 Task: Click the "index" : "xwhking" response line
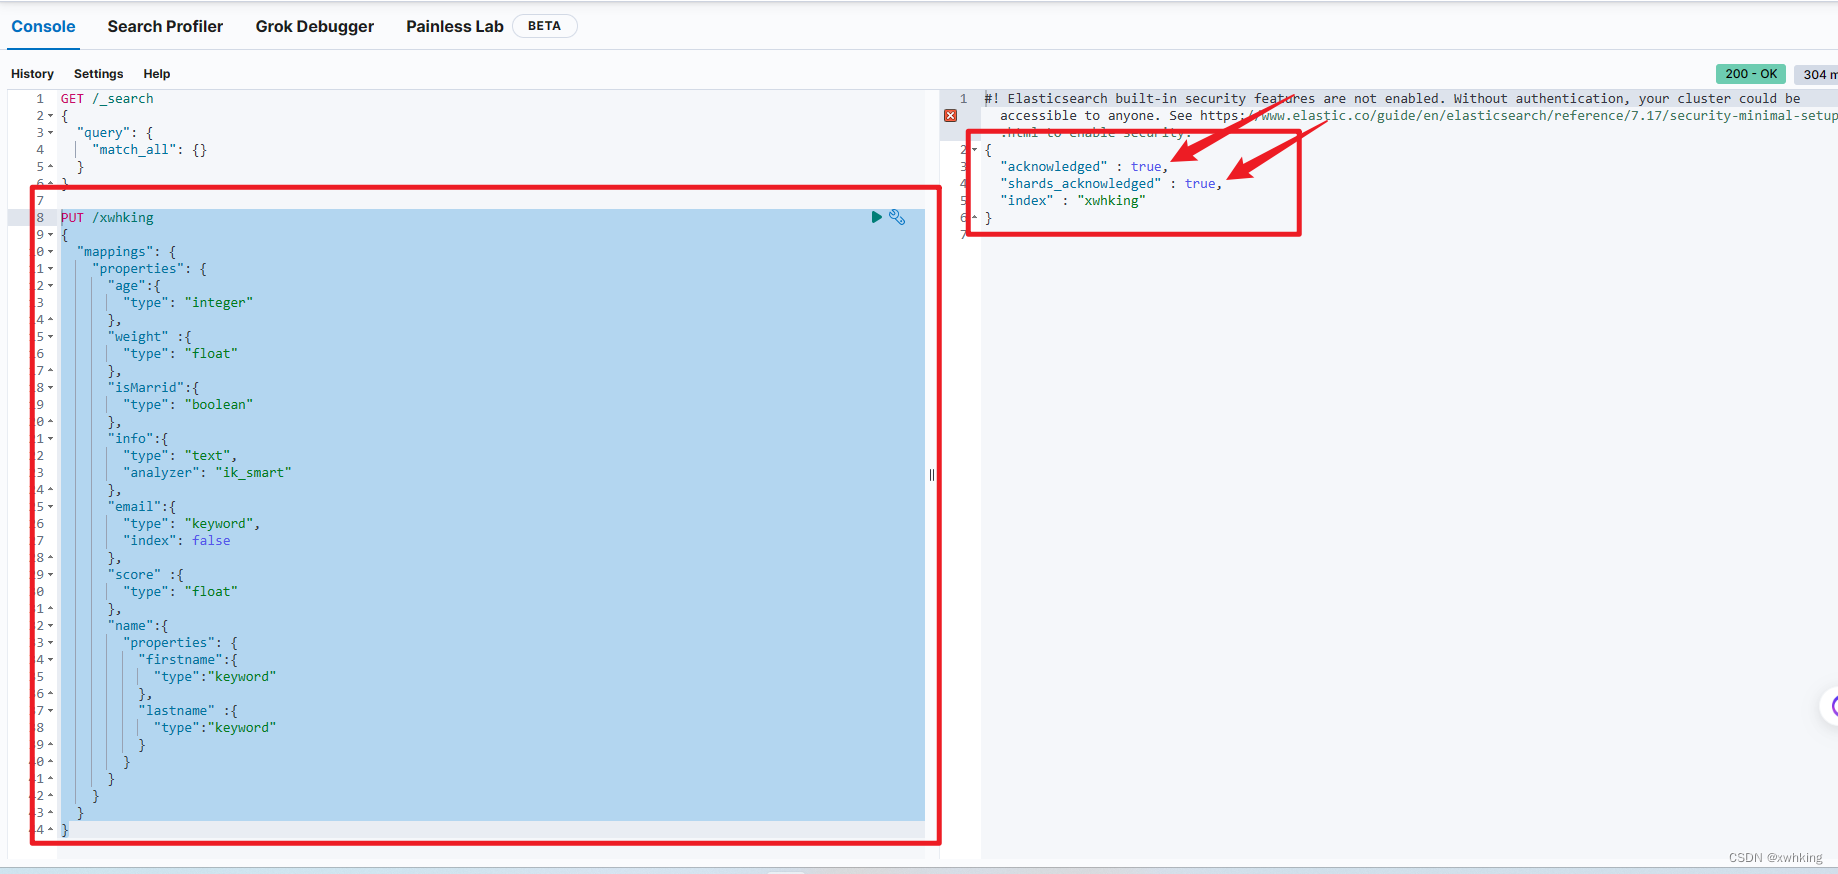coord(1073,201)
